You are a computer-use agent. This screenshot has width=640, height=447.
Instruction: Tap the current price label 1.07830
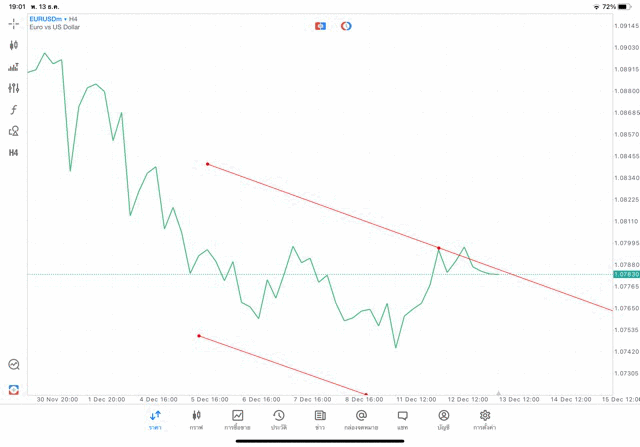626,274
